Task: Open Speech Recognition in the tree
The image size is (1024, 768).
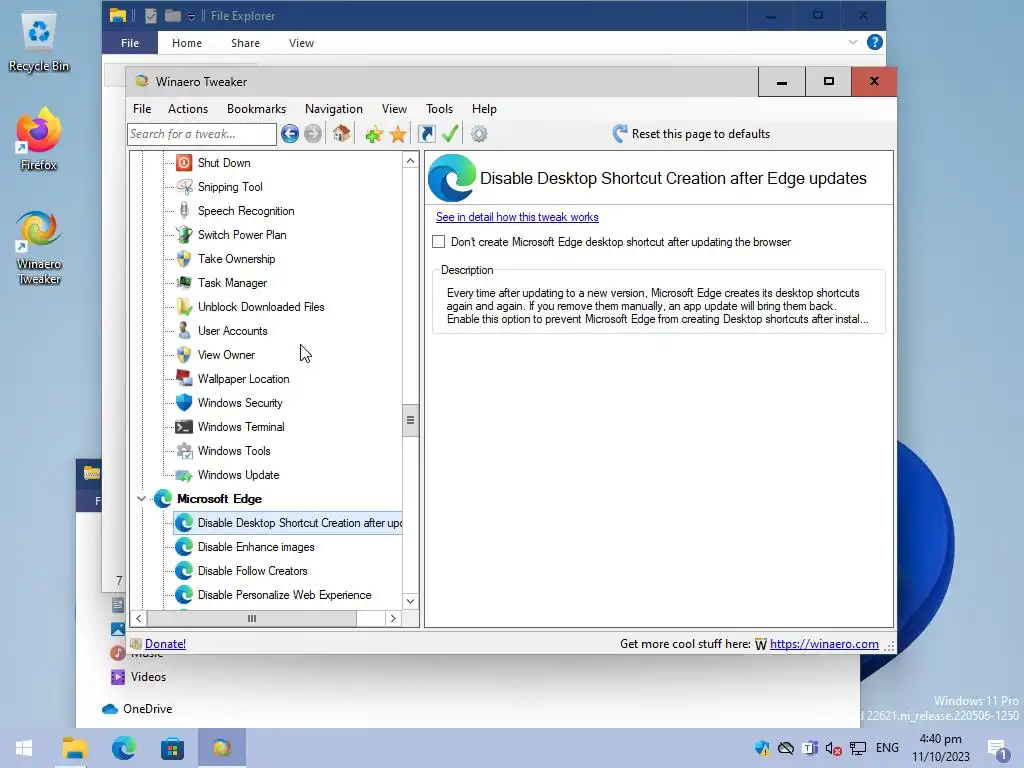Action: coord(246,211)
